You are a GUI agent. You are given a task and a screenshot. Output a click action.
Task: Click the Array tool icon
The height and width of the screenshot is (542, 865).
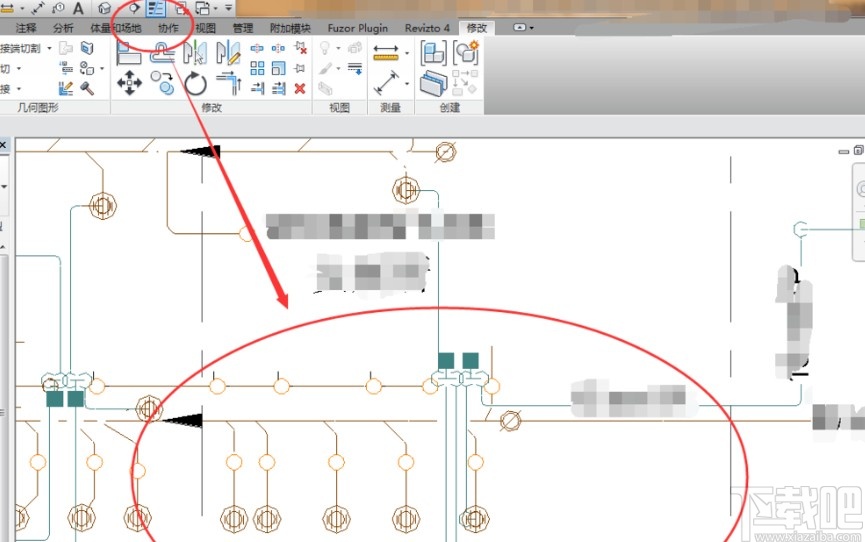coord(257,68)
